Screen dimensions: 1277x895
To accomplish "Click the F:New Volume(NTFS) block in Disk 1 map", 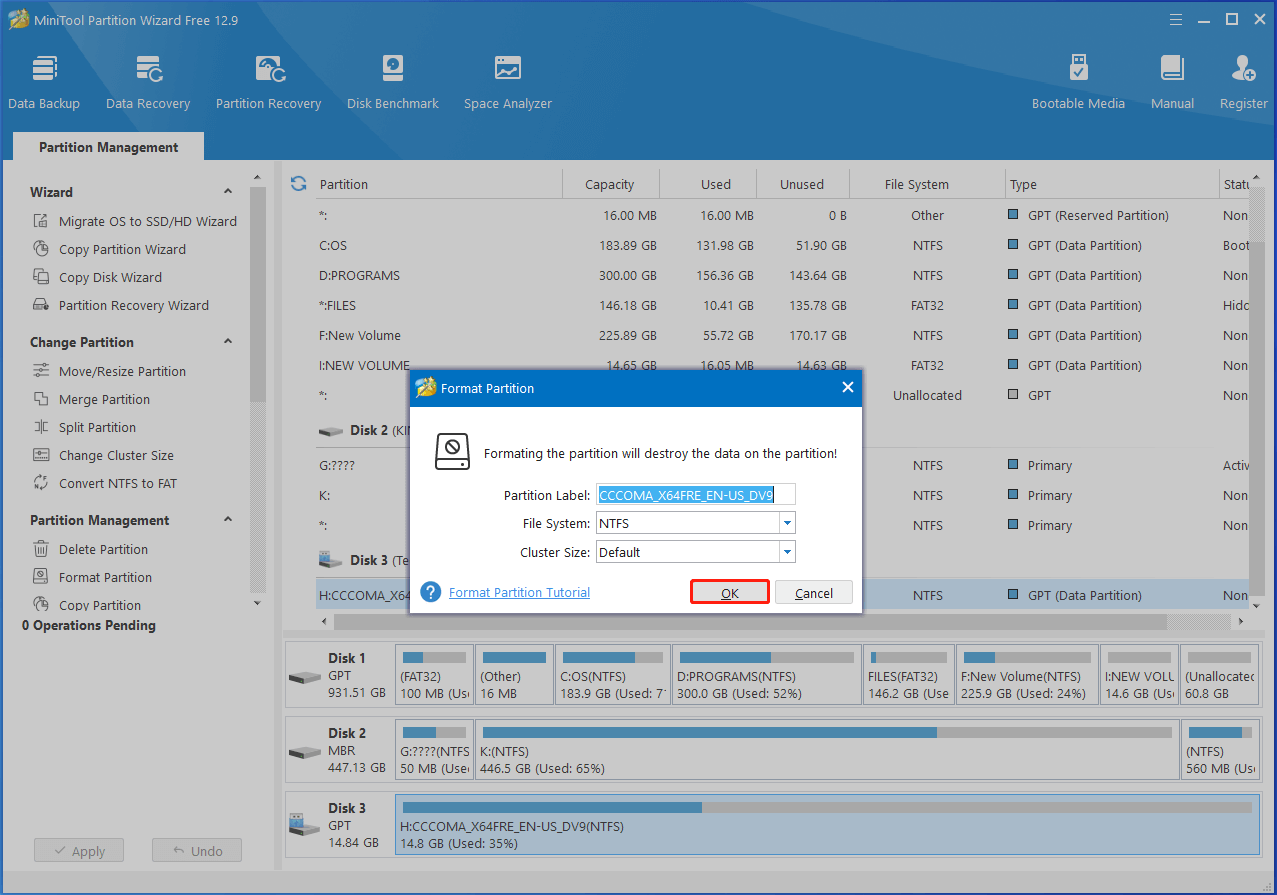I will pyautogui.click(x=1026, y=674).
